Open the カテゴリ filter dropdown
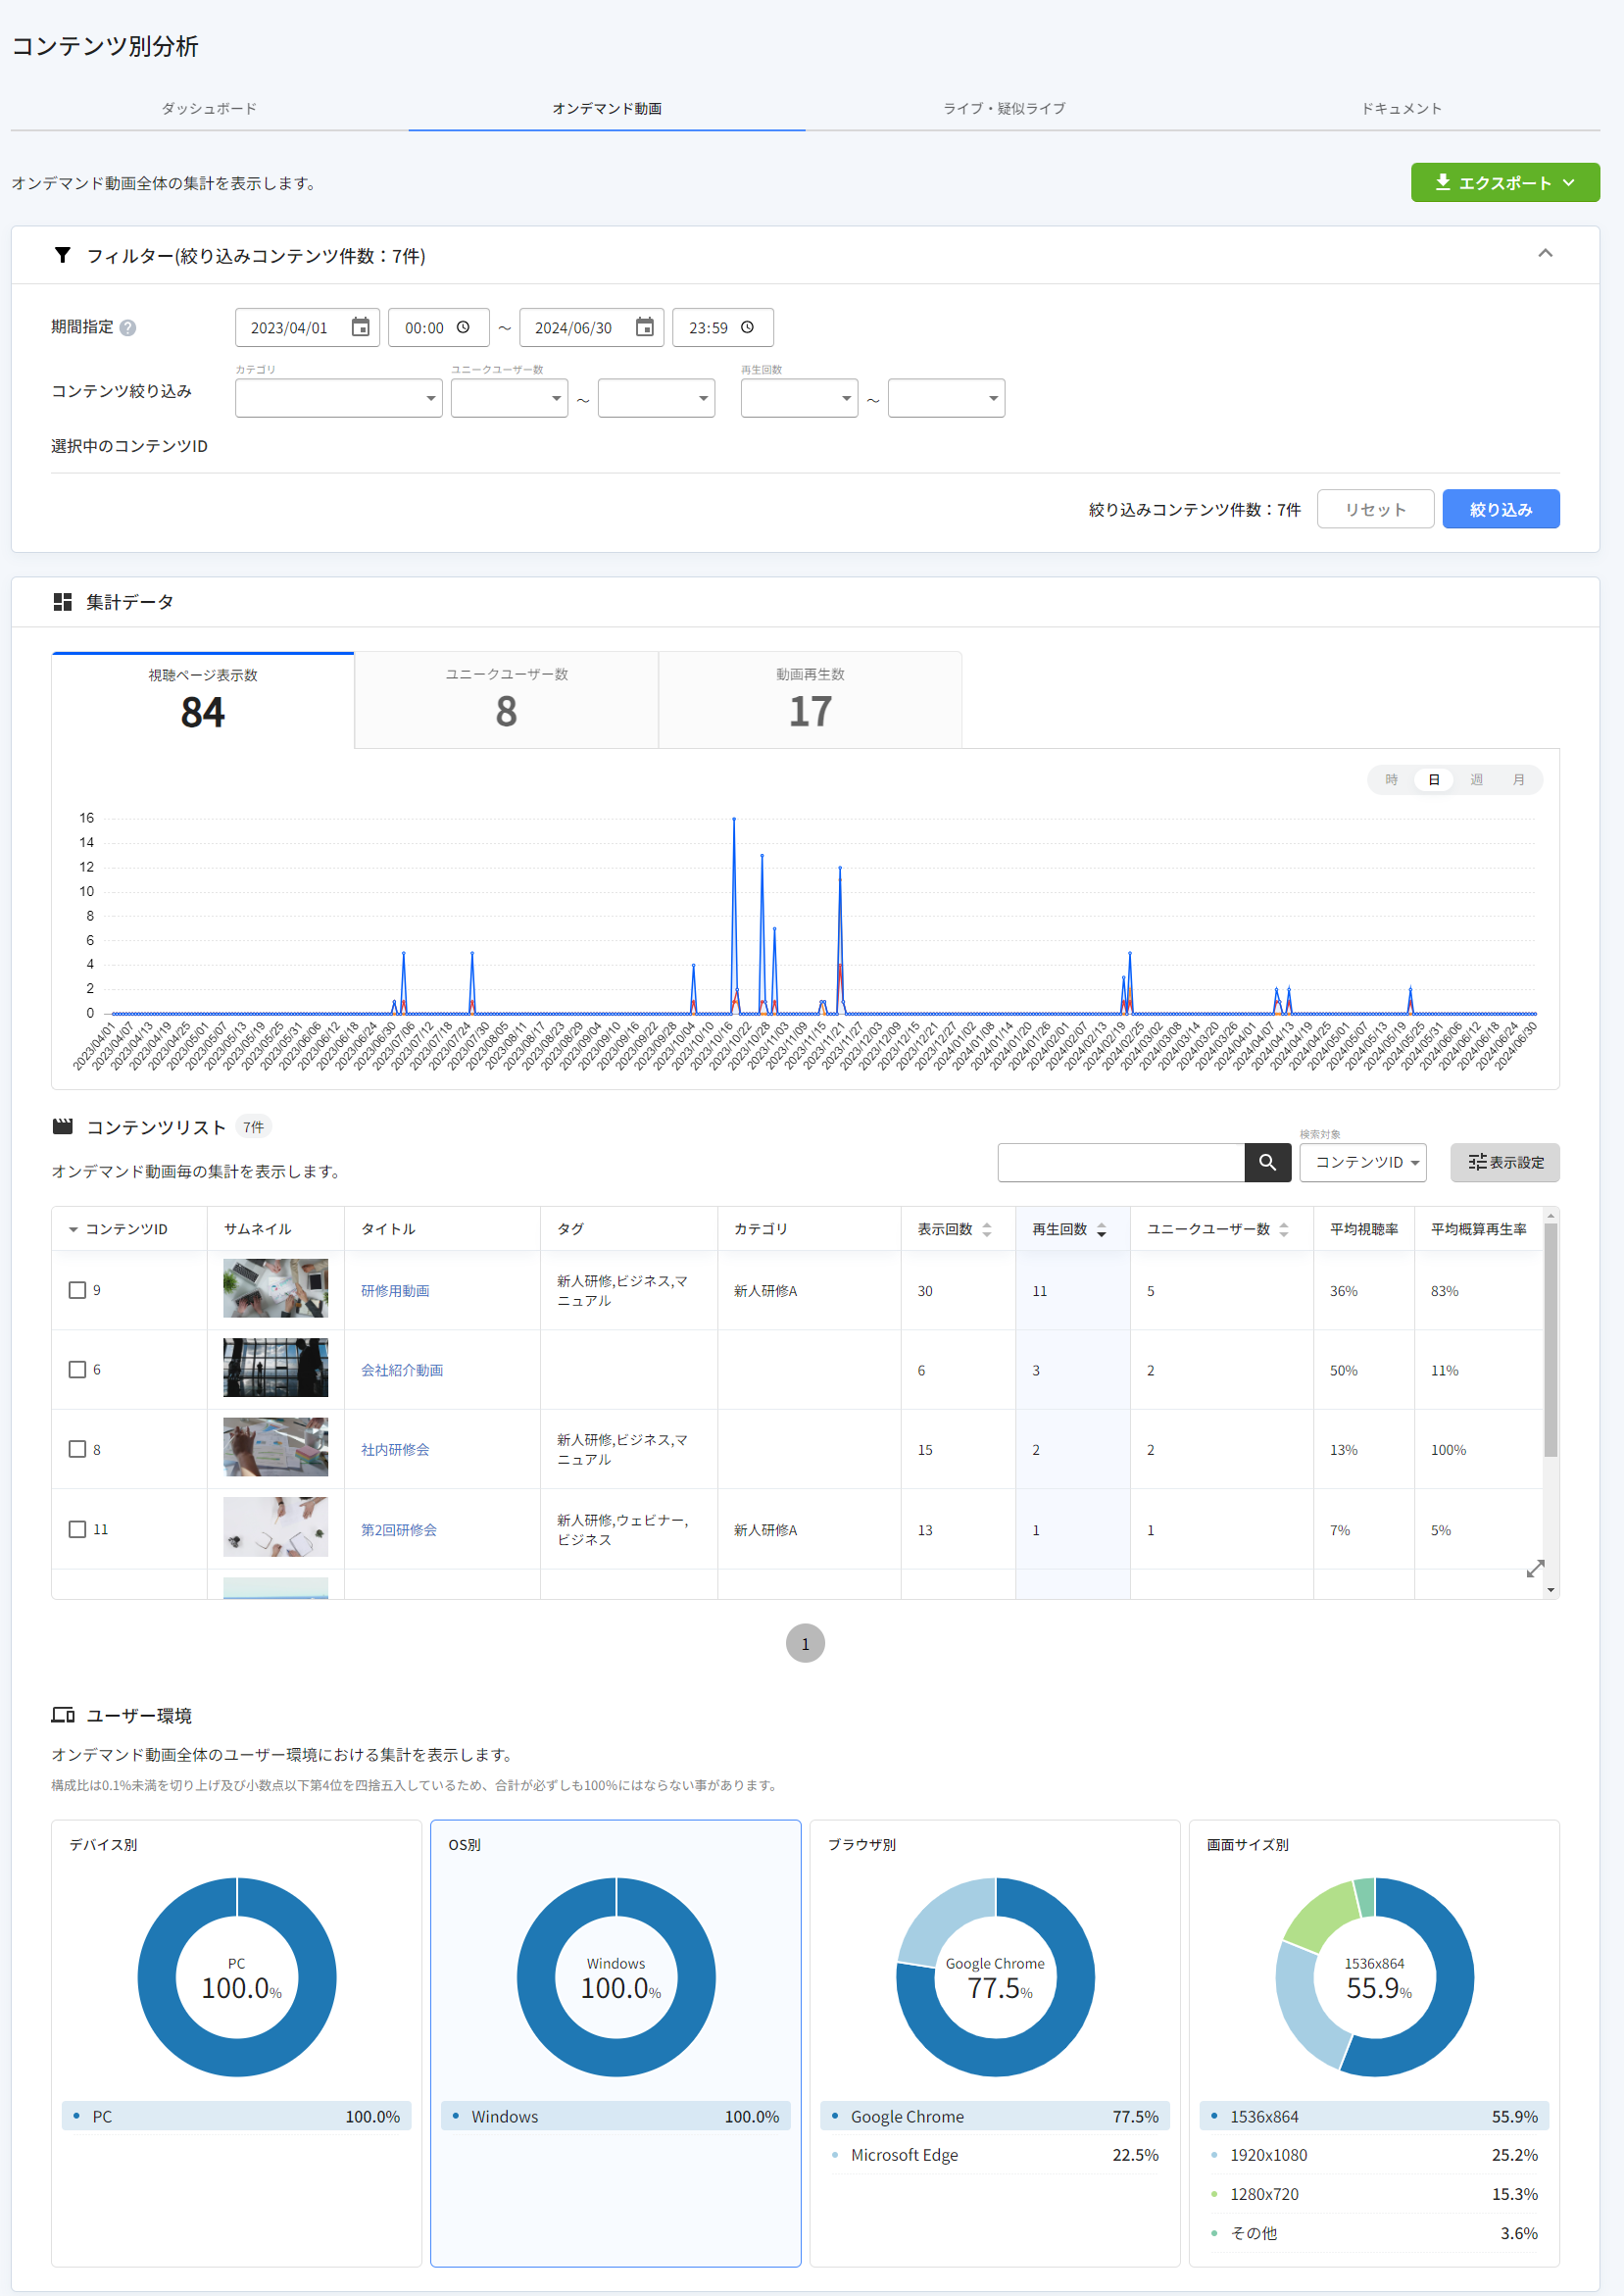This screenshot has width=1624, height=2296. pyautogui.click(x=338, y=398)
